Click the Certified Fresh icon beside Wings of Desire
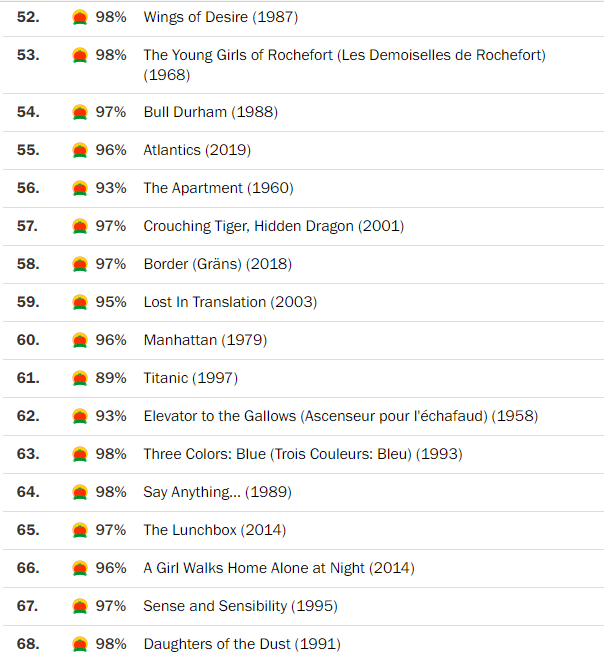The image size is (604, 657). coord(80,18)
